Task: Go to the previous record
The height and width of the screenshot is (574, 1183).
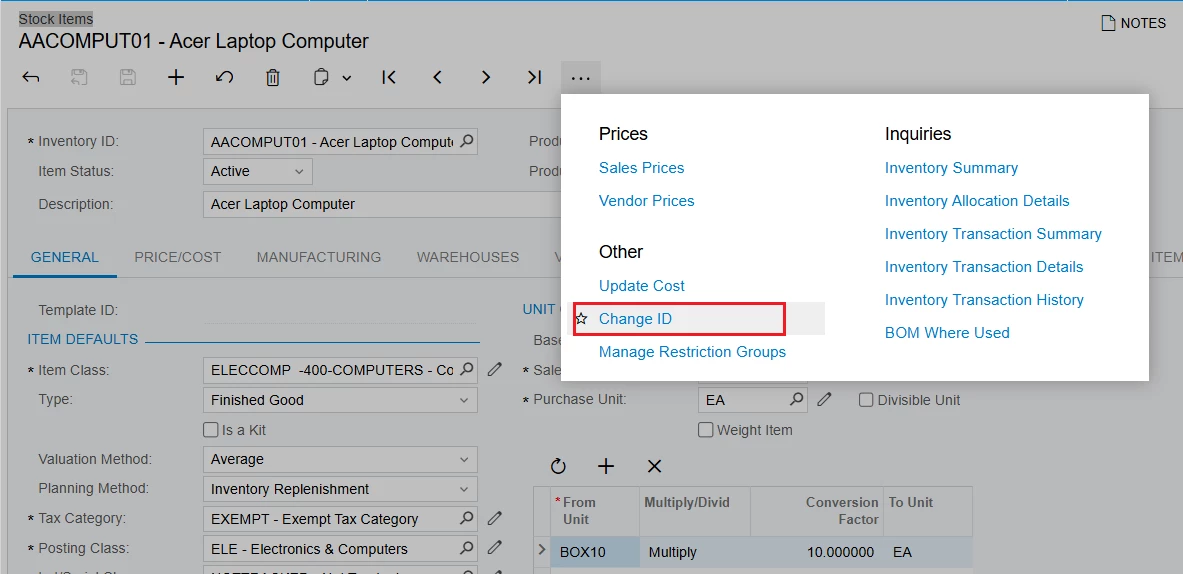Action: [x=437, y=77]
